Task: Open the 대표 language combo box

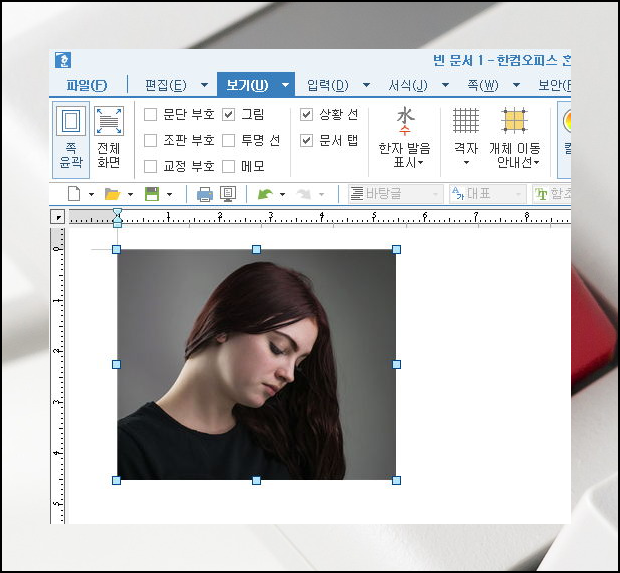Action: tap(488, 194)
